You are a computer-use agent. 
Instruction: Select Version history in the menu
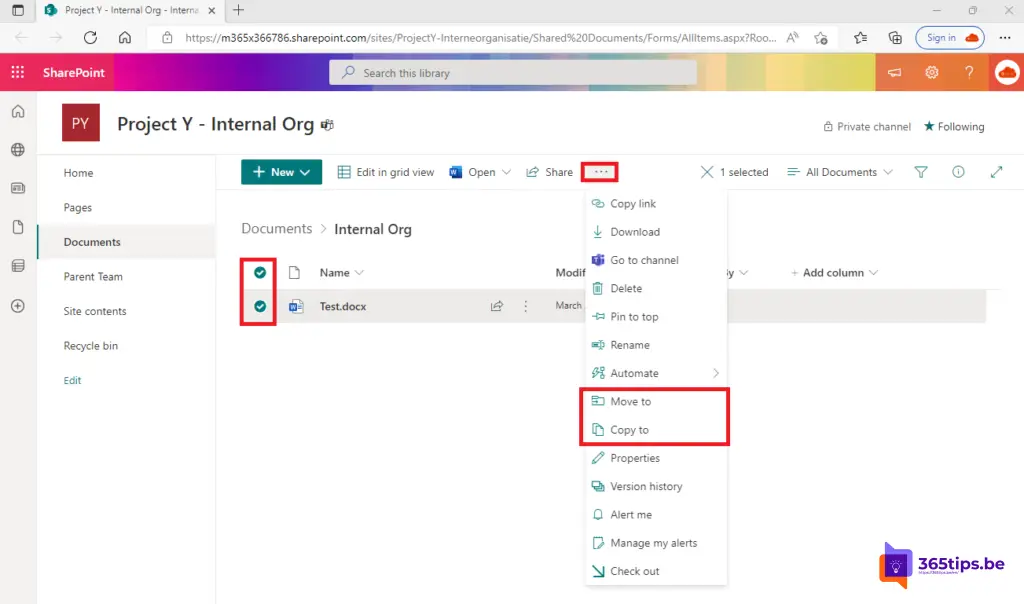pyautogui.click(x=646, y=486)
